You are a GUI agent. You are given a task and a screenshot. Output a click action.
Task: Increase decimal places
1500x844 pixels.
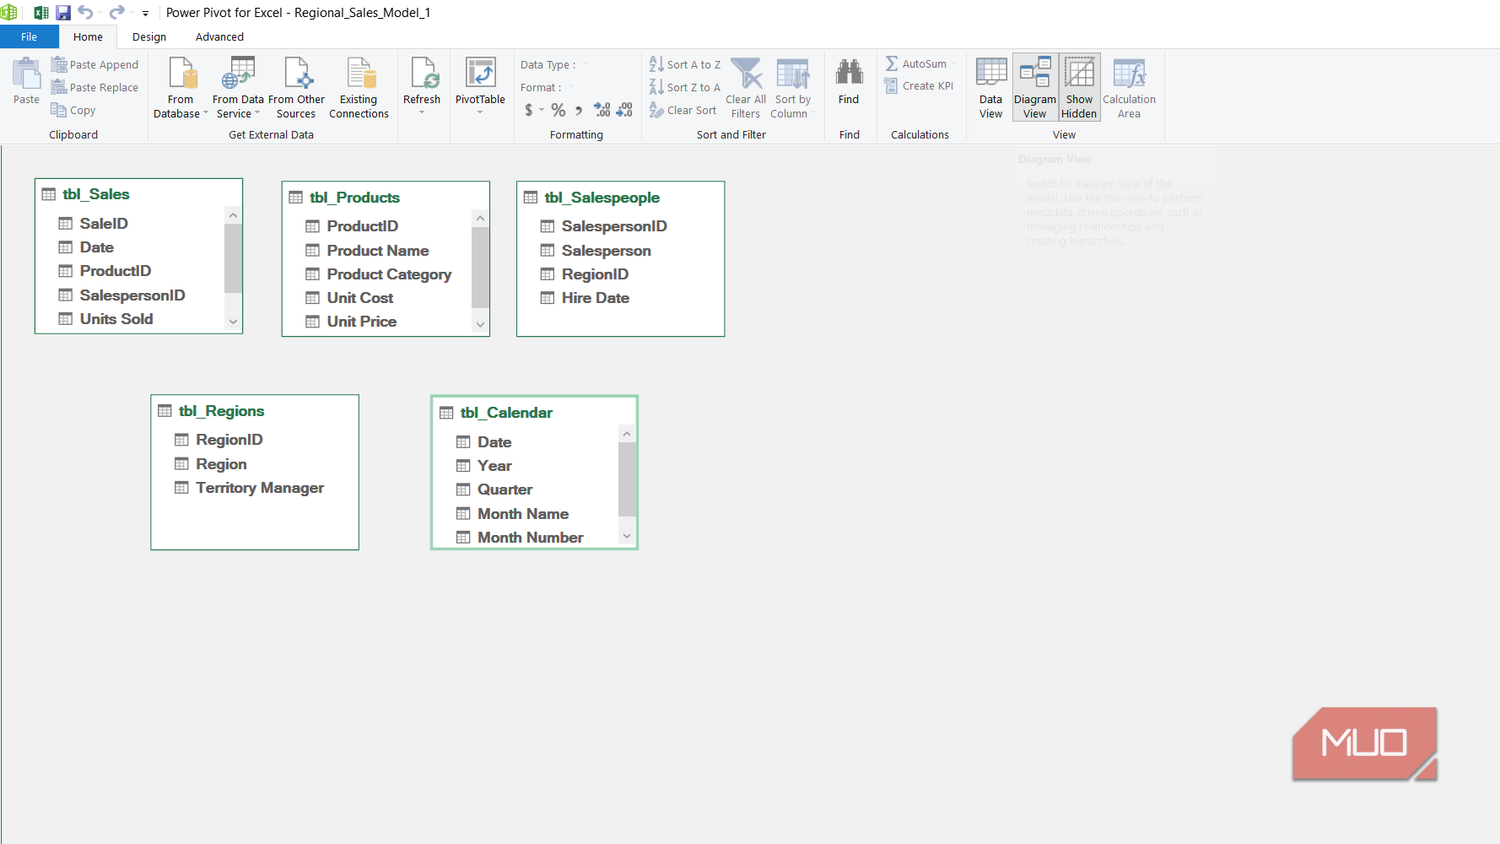(x=602, y=111)
